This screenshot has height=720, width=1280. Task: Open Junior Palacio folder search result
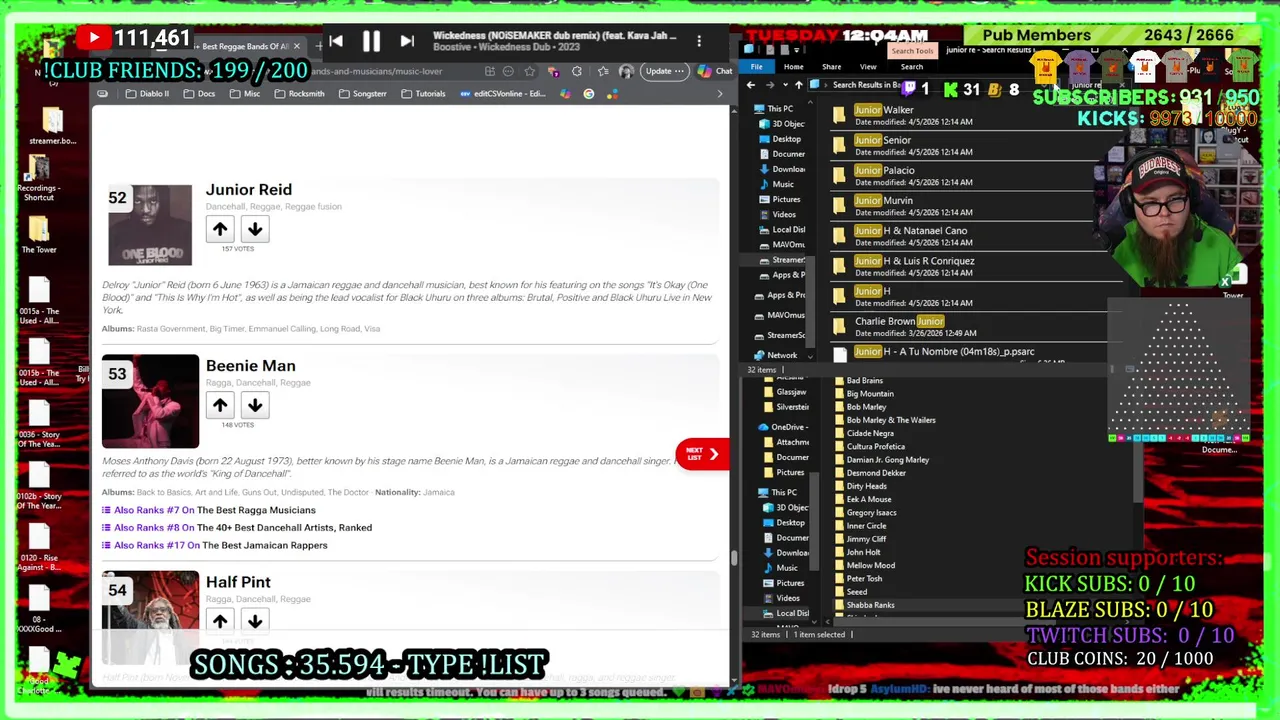[x=964, y=176]
